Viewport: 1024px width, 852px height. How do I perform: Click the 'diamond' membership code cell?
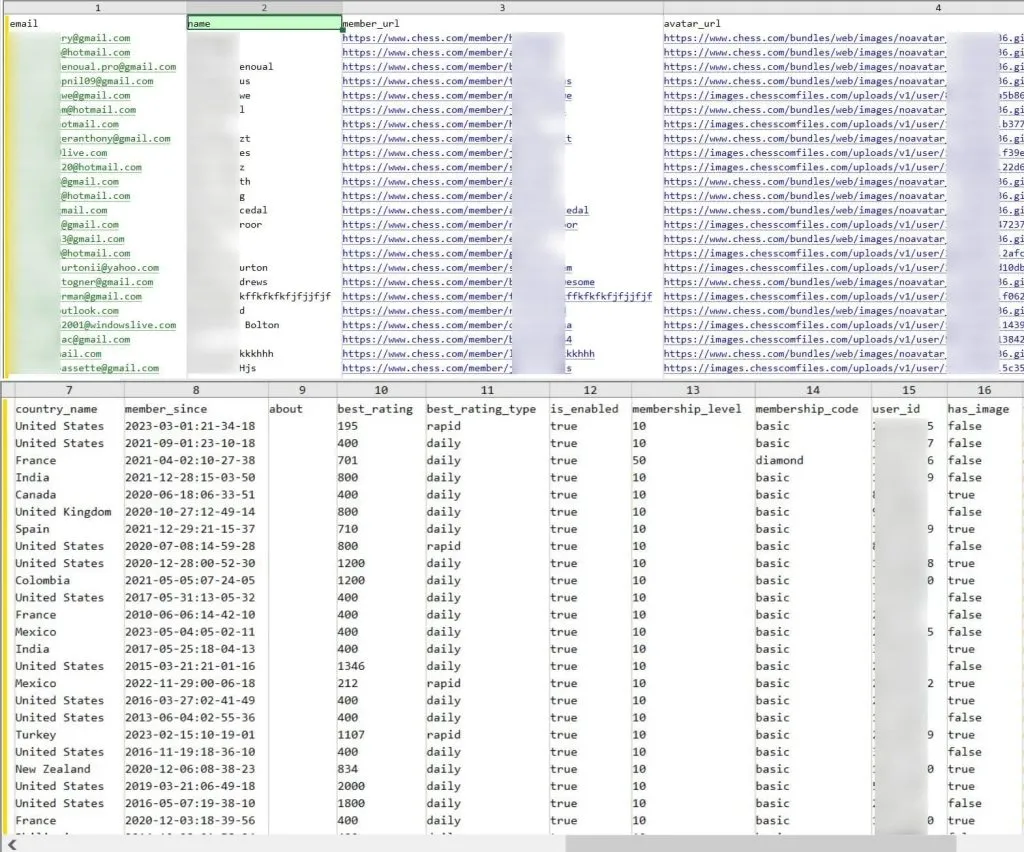(779, 460)
